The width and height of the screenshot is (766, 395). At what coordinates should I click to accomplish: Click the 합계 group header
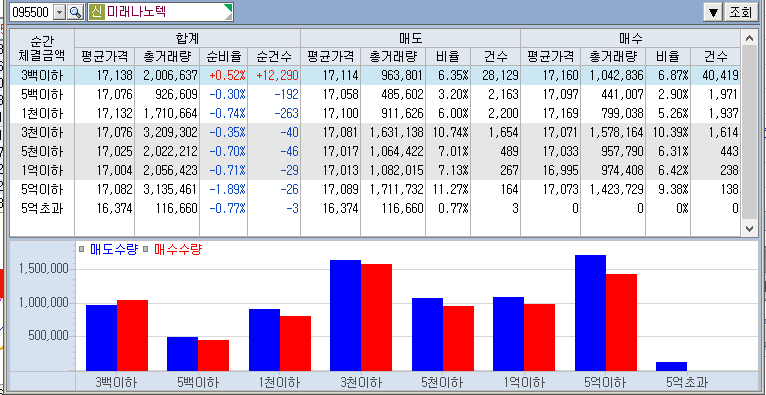pyautogui.click(x=188, y=38)
